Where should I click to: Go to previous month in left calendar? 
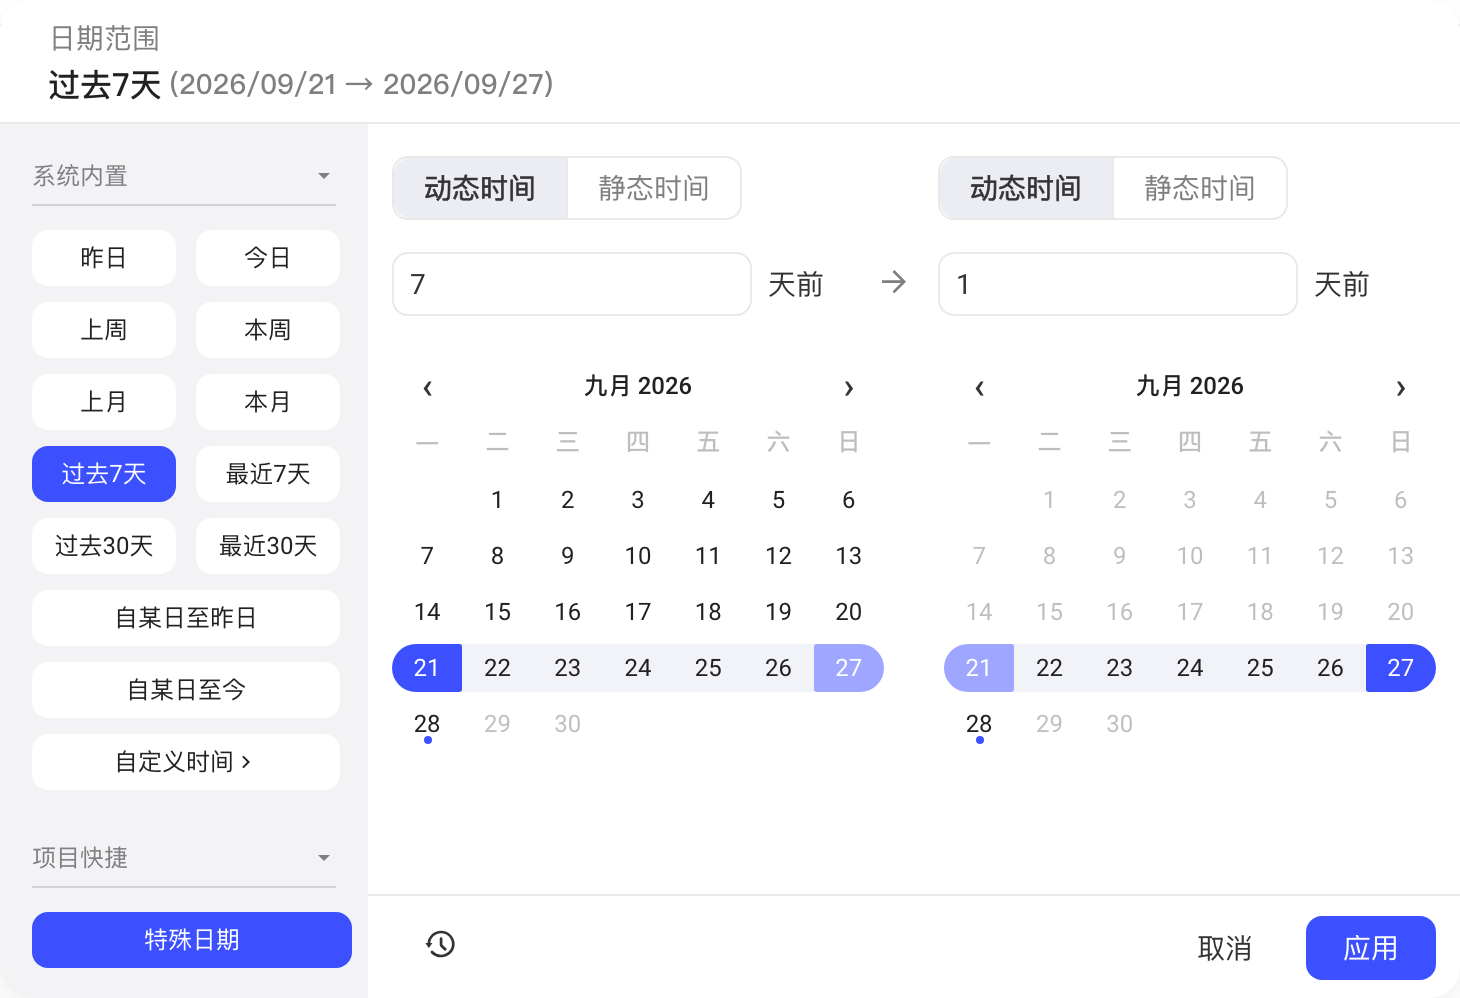pos(427,388)
